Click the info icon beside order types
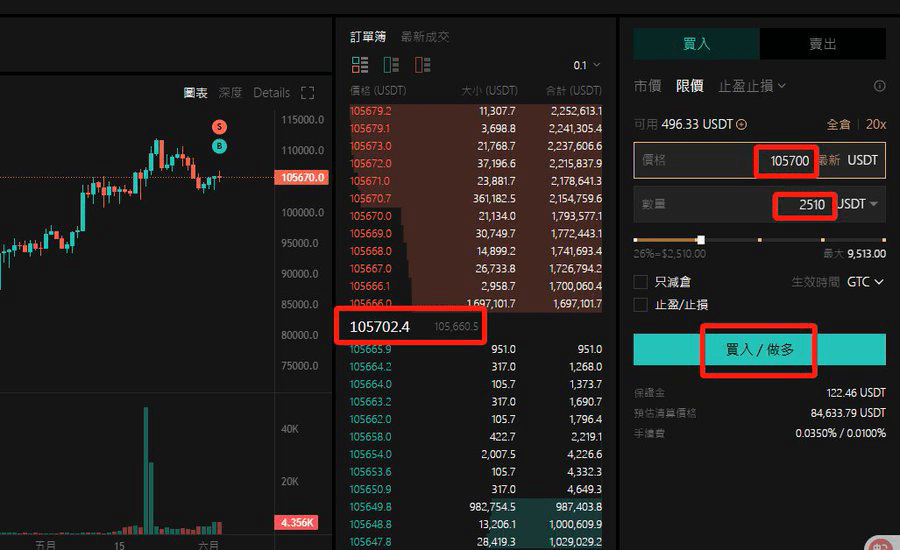900x550 pixels. coord(879,86)
